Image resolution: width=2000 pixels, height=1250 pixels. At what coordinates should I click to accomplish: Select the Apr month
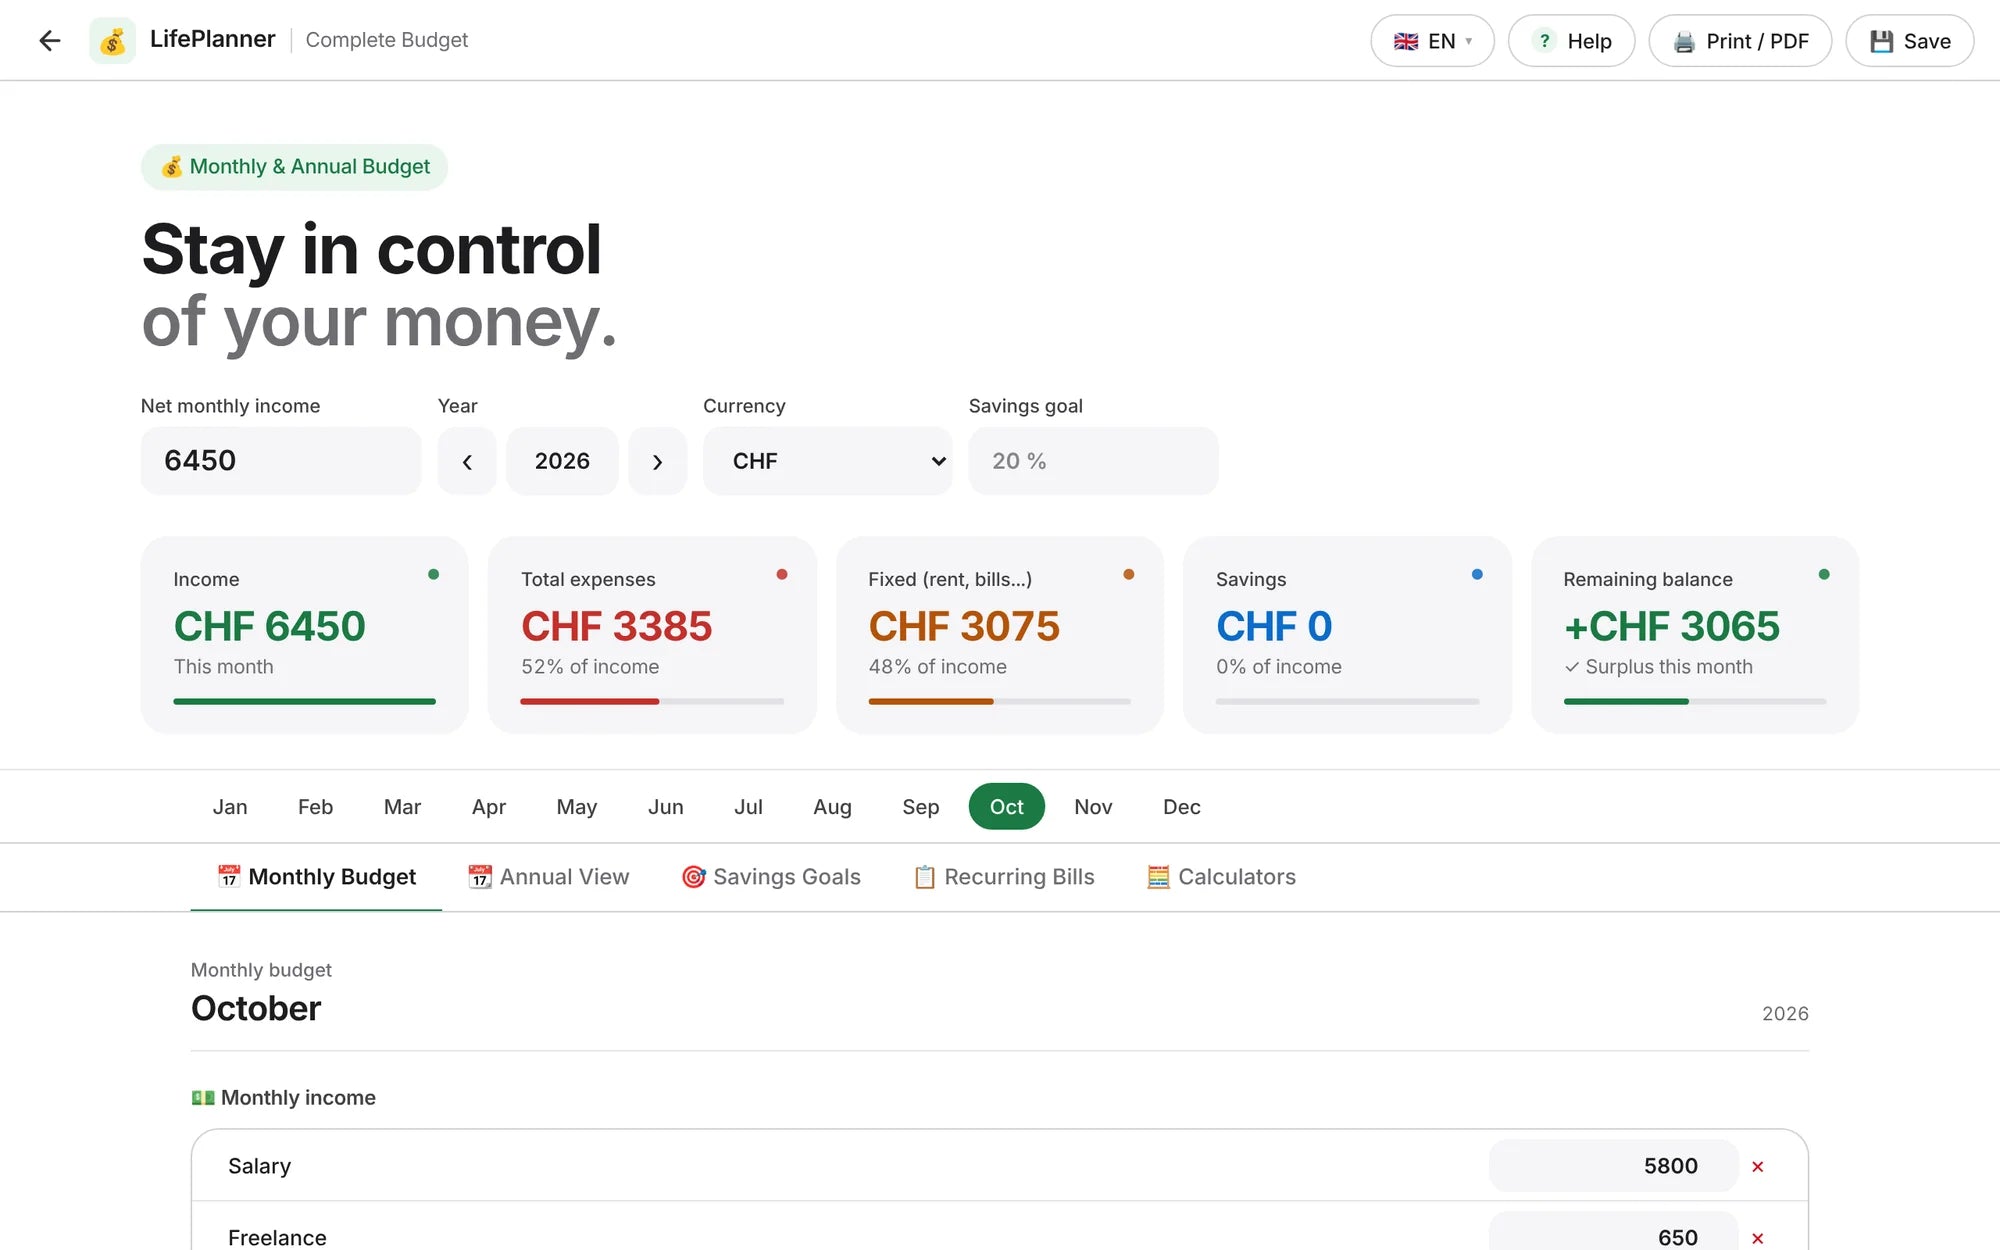[x=489, y=807]
